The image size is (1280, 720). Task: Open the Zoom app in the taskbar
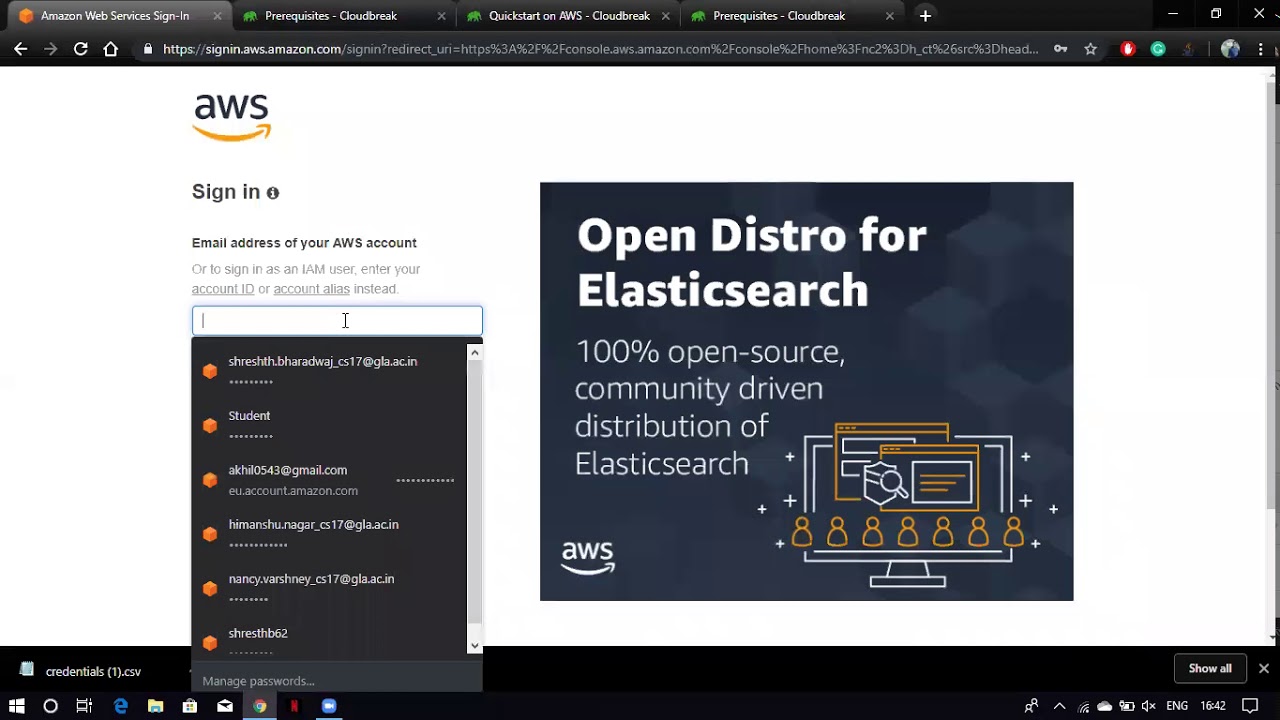tap(329, 706)
